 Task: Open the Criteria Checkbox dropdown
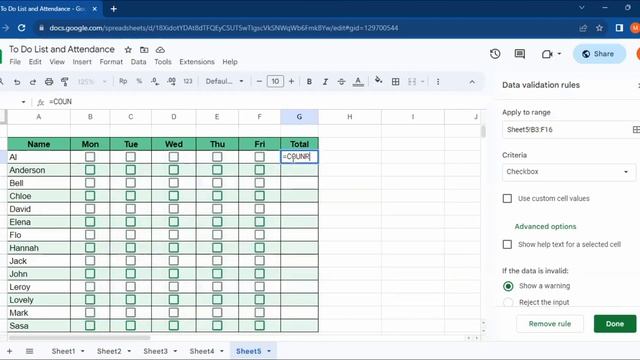(x=569, y=172)
